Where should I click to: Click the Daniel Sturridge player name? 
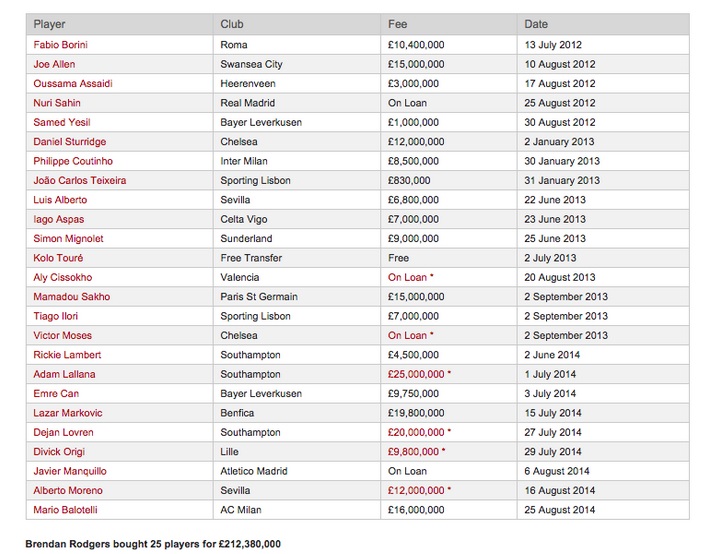tap(70, 142)
